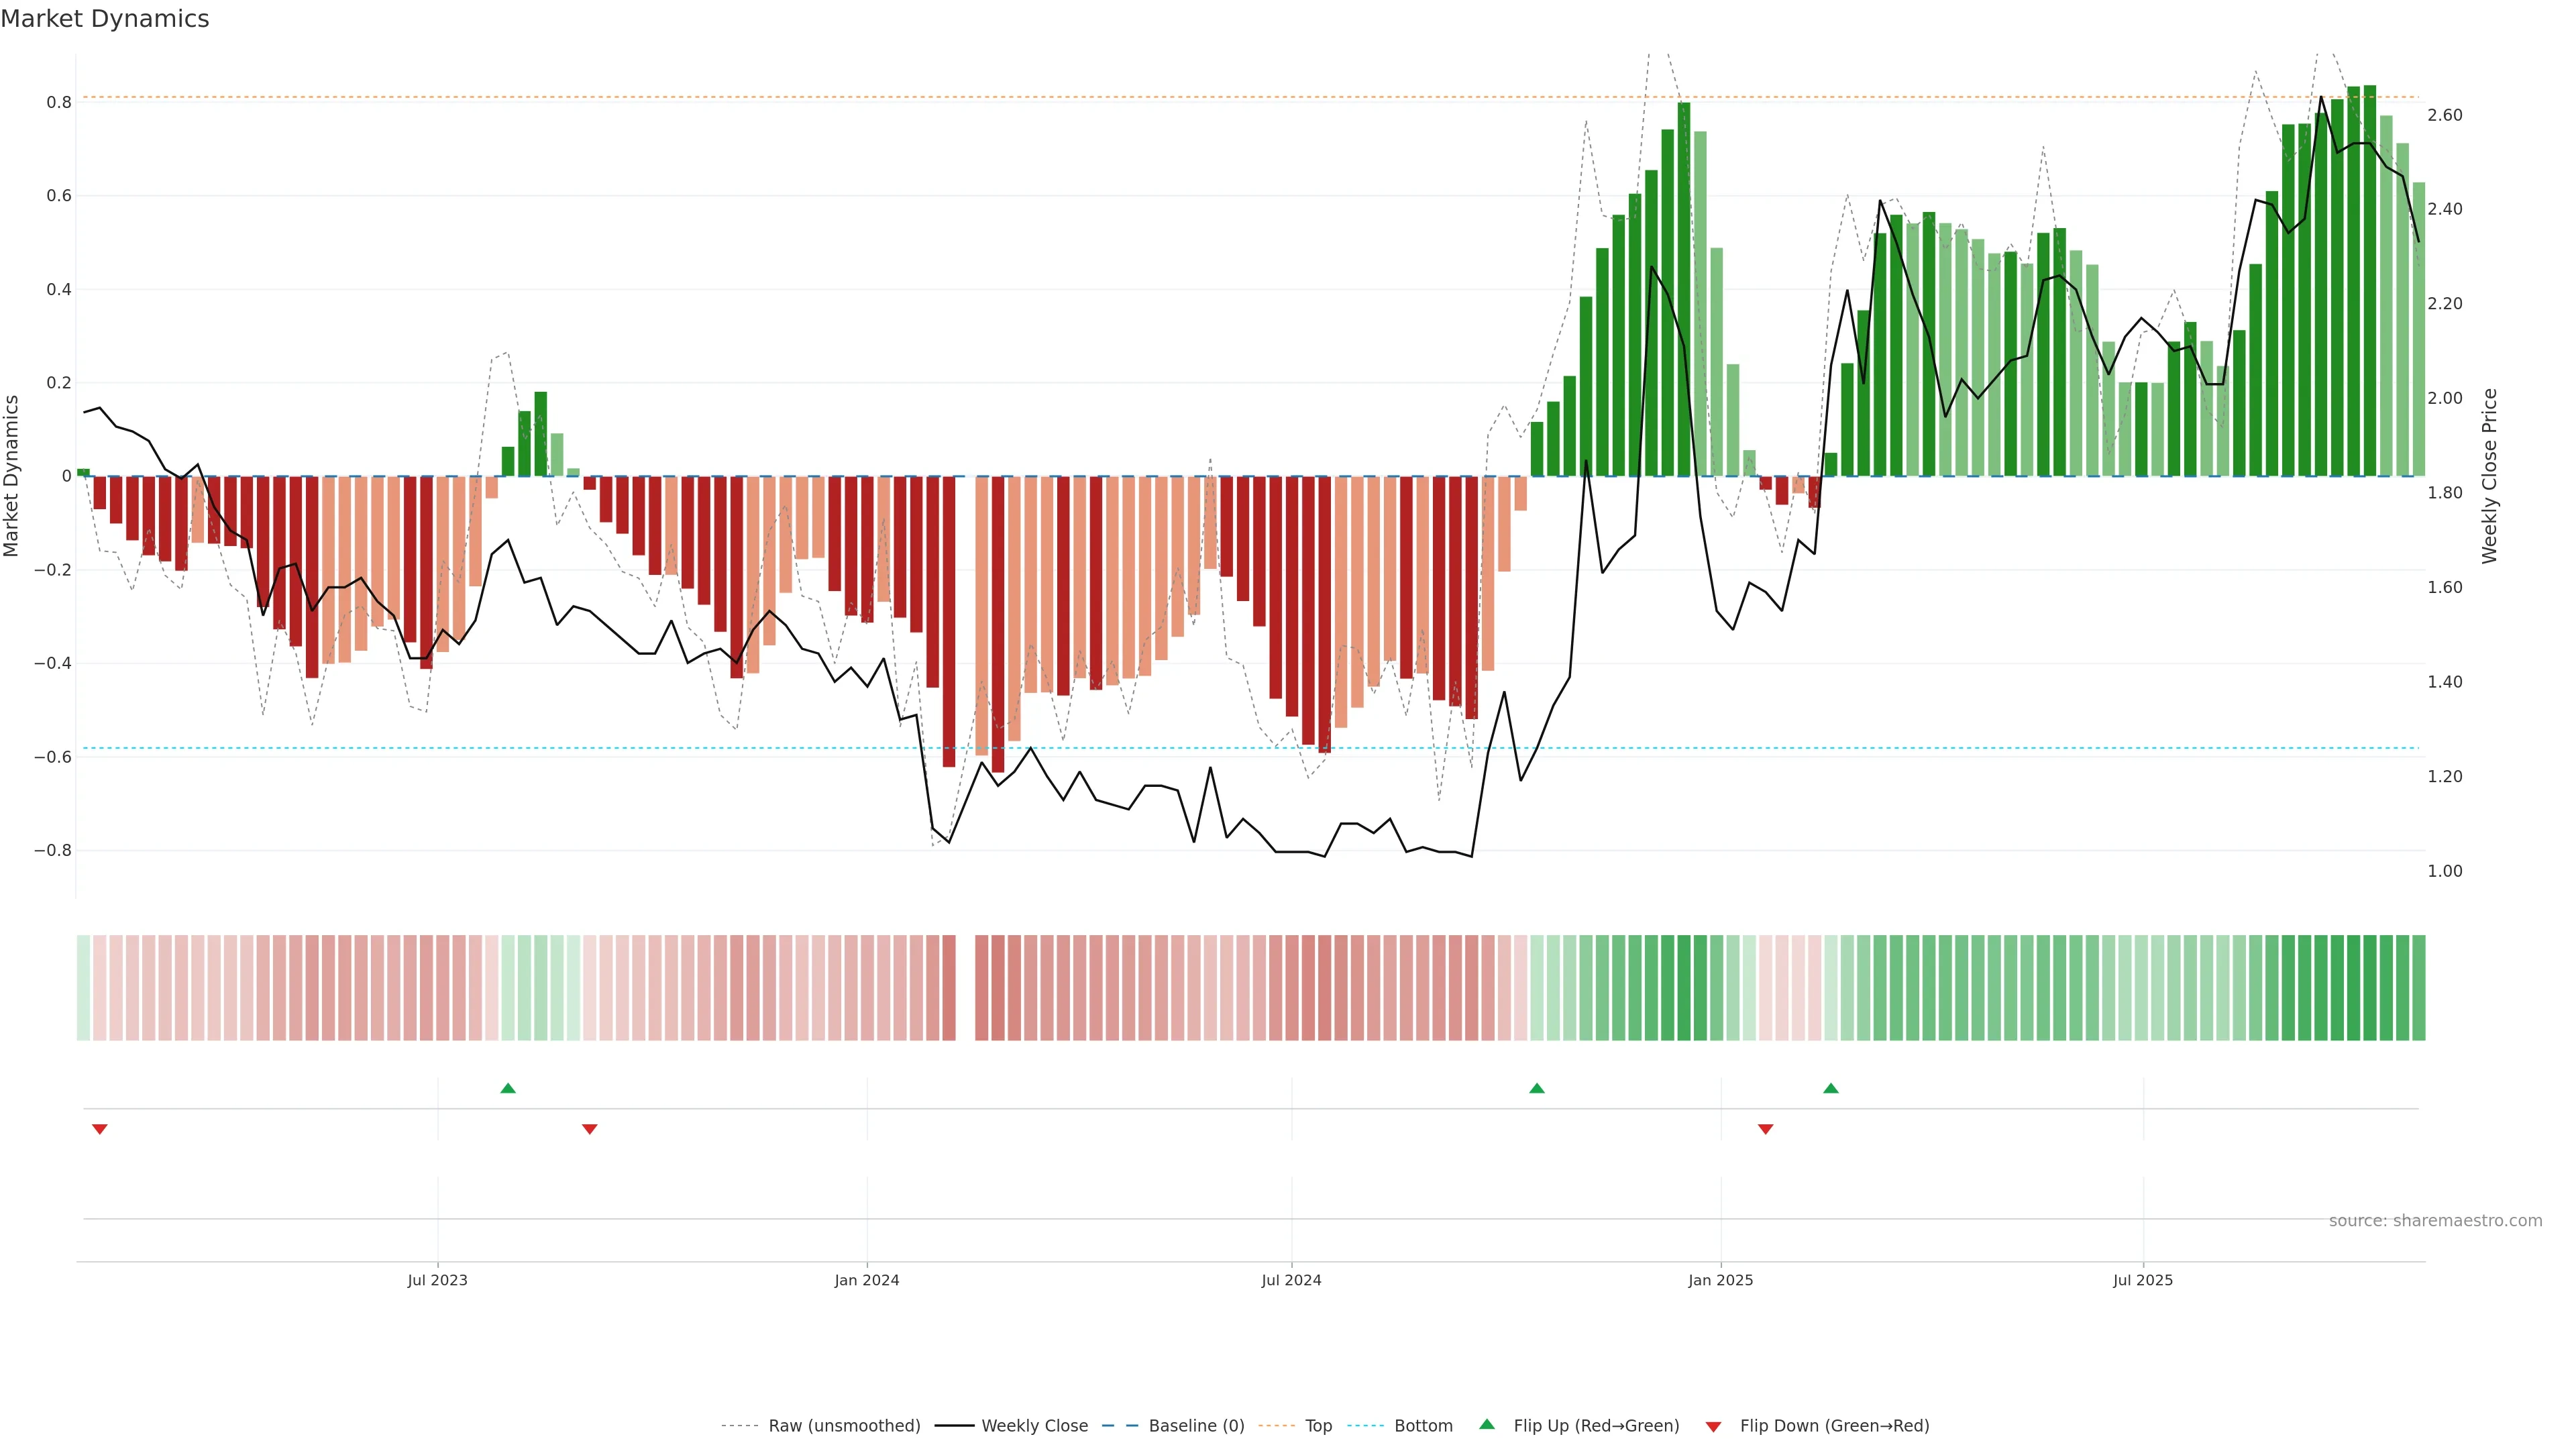Click the green Flip Up legend triangle
This screenshot has height=1449, width=2576.
tap(1487, 1424)
